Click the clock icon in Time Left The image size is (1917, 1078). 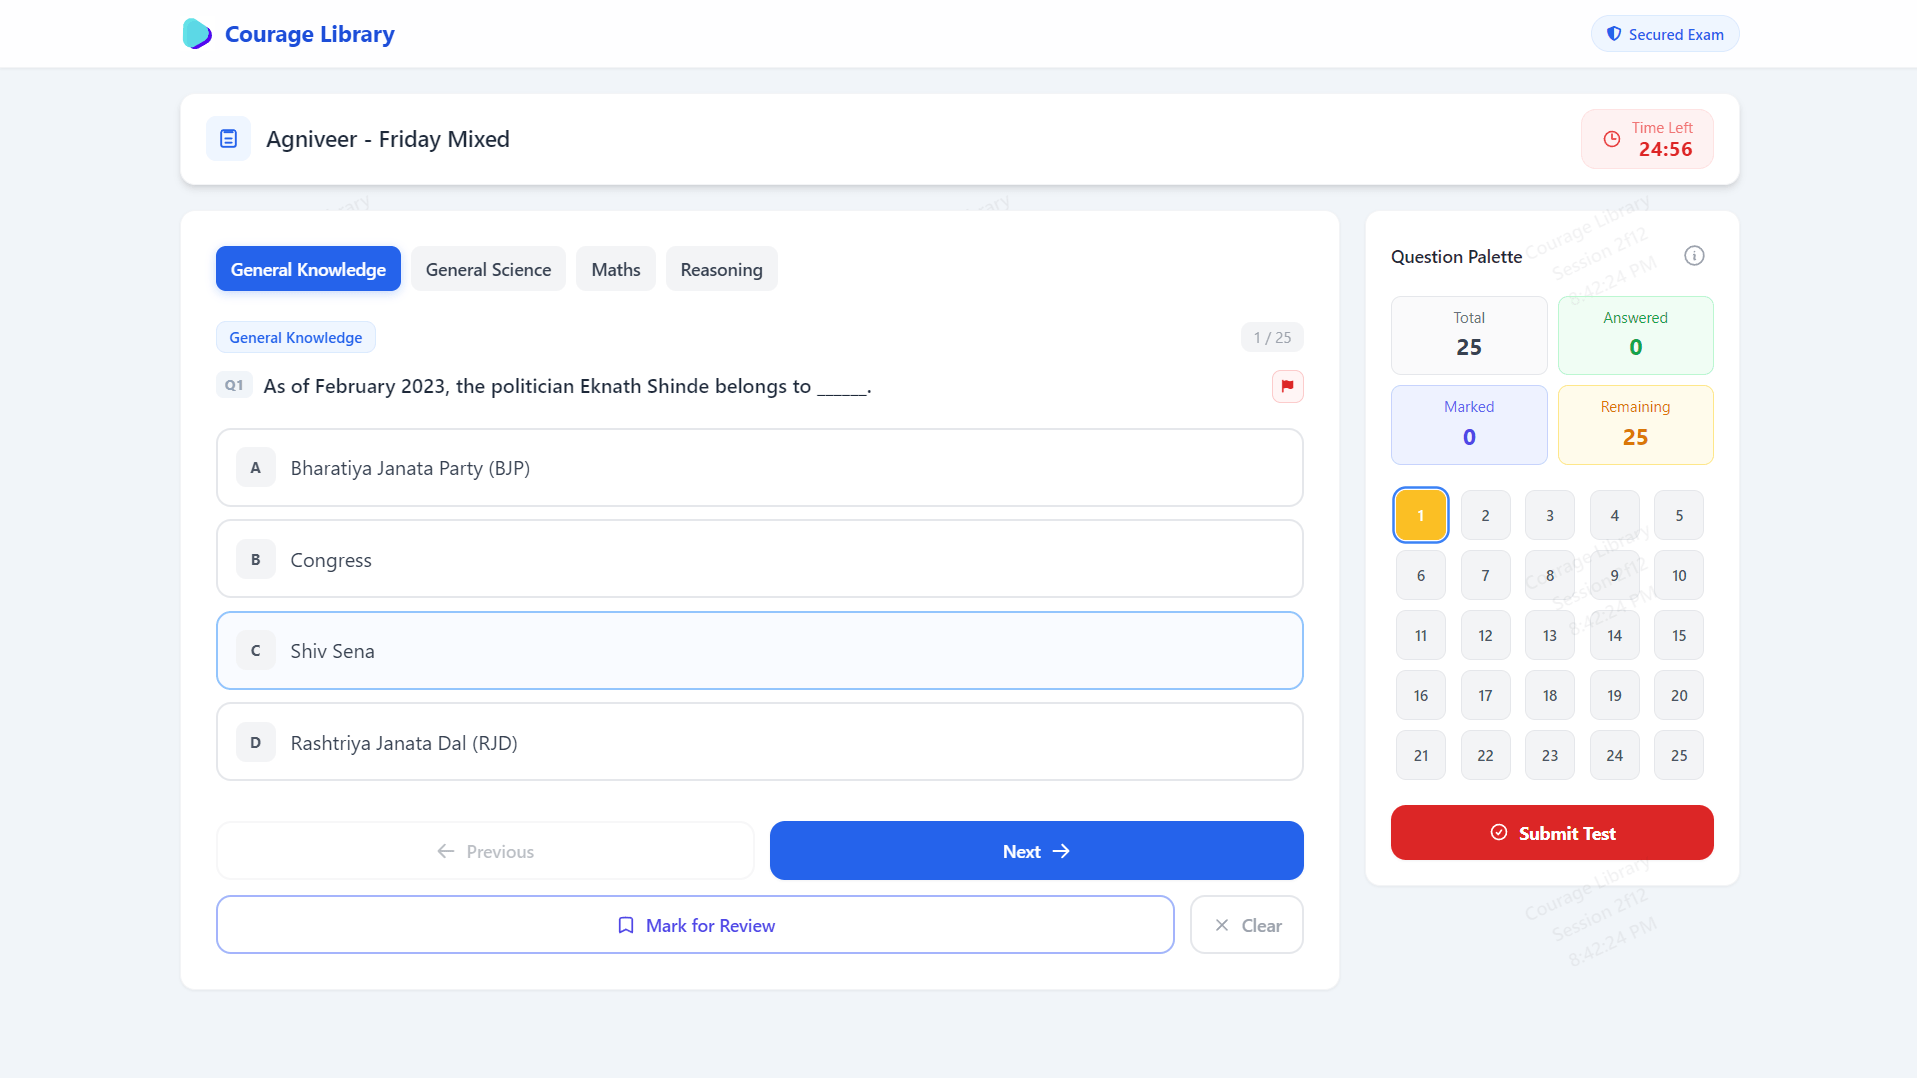[1612, 139]
